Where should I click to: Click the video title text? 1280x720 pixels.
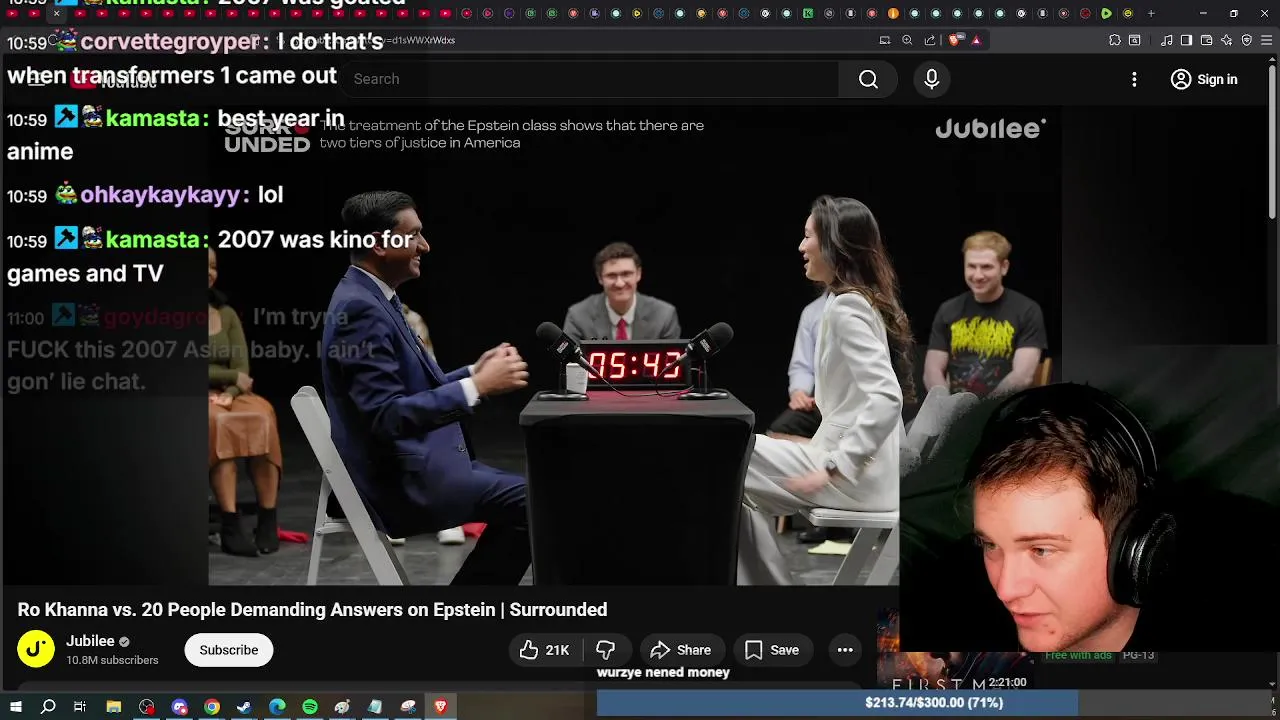(x=312, y=609)
